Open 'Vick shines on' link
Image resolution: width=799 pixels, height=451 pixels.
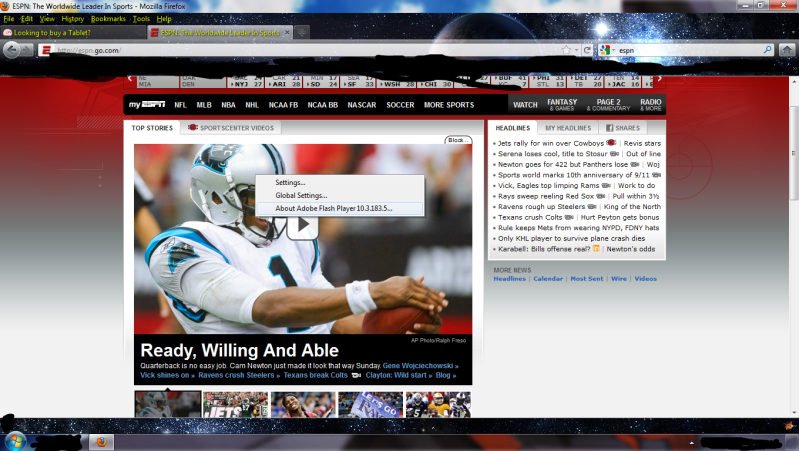click(x=167, y=375)
